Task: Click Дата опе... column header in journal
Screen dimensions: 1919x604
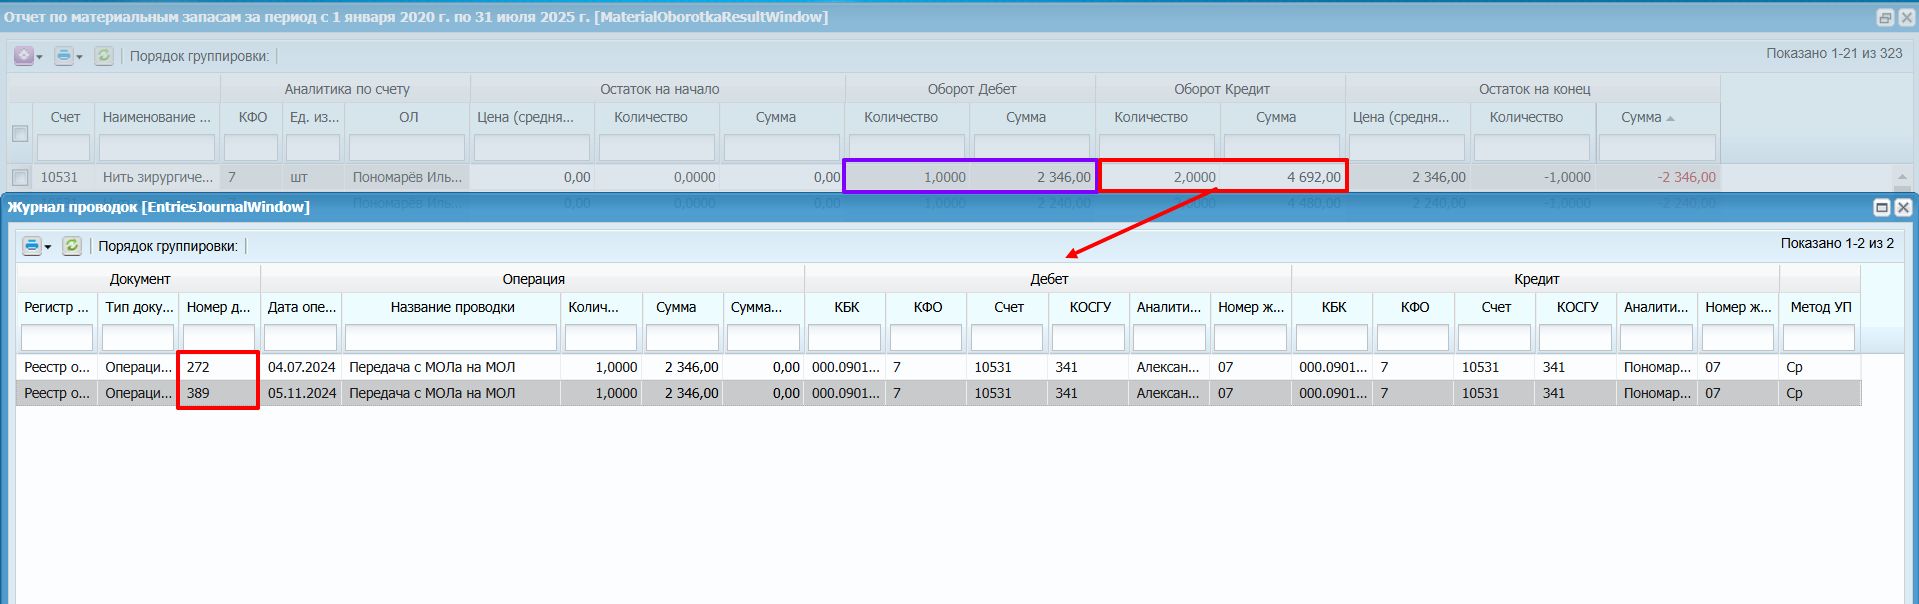Action: point(302,307)
